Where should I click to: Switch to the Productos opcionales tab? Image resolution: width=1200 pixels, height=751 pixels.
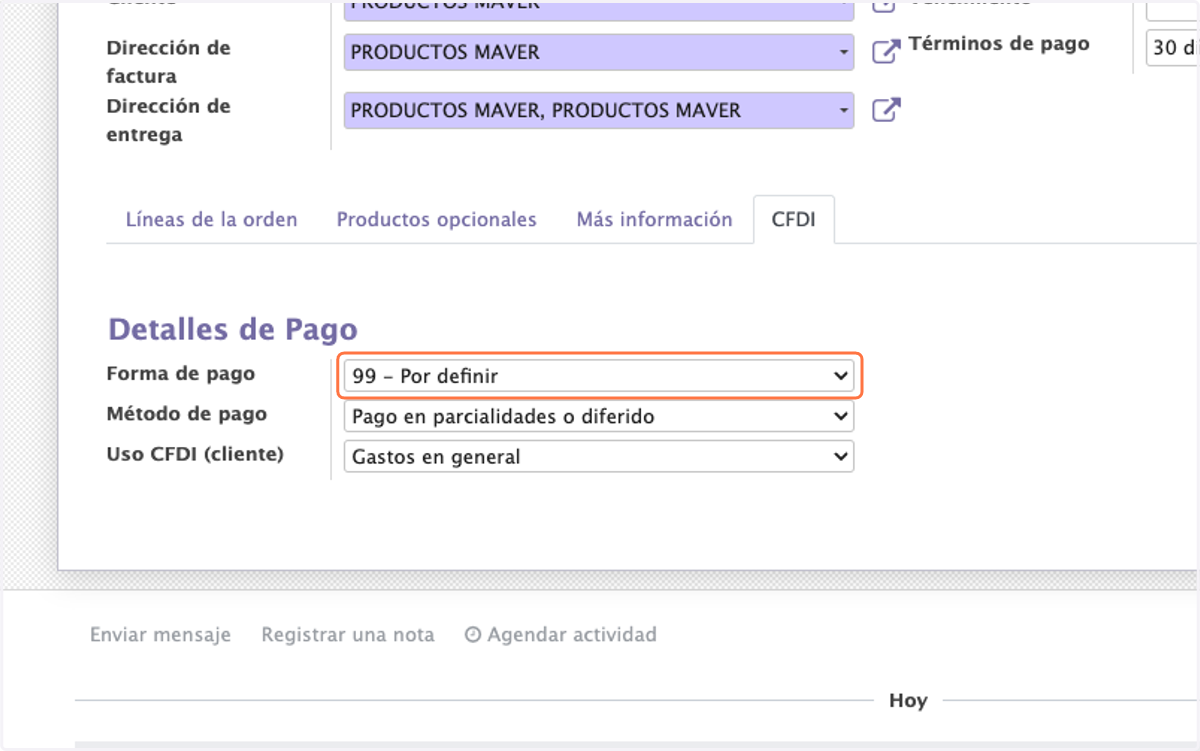click(x=437, y=220)
